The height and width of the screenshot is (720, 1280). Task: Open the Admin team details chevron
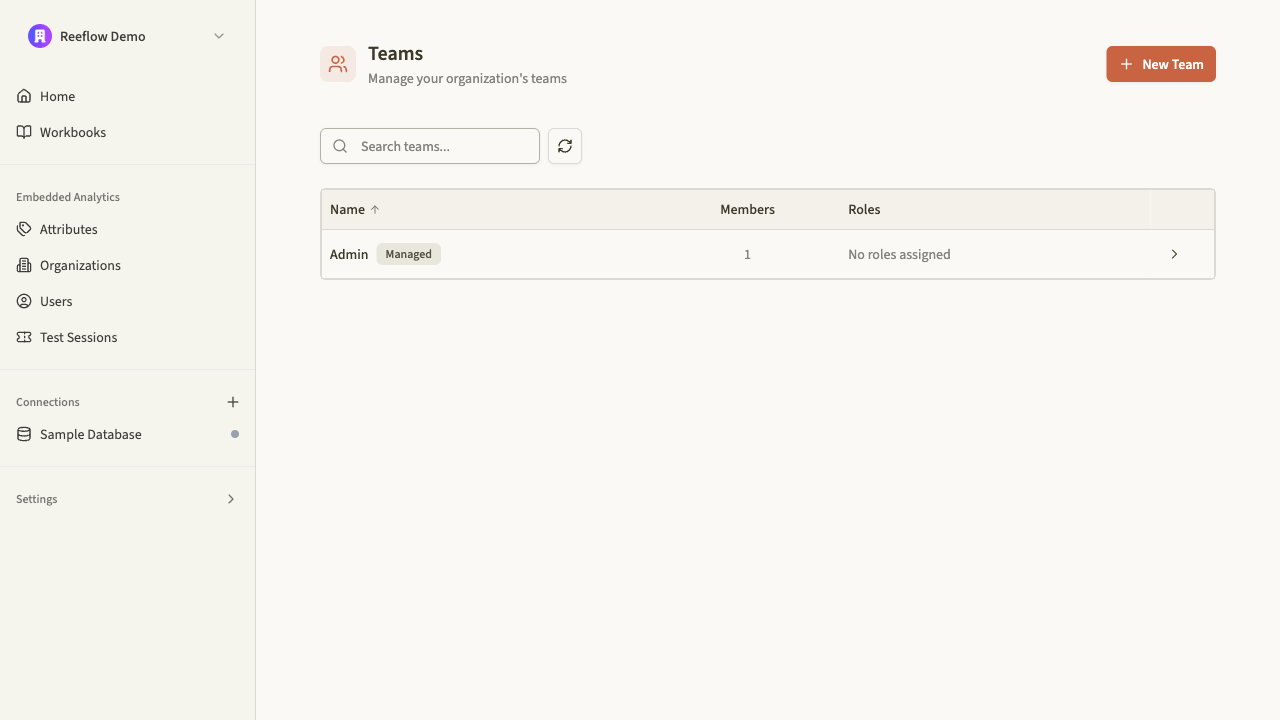(1174, 254)
